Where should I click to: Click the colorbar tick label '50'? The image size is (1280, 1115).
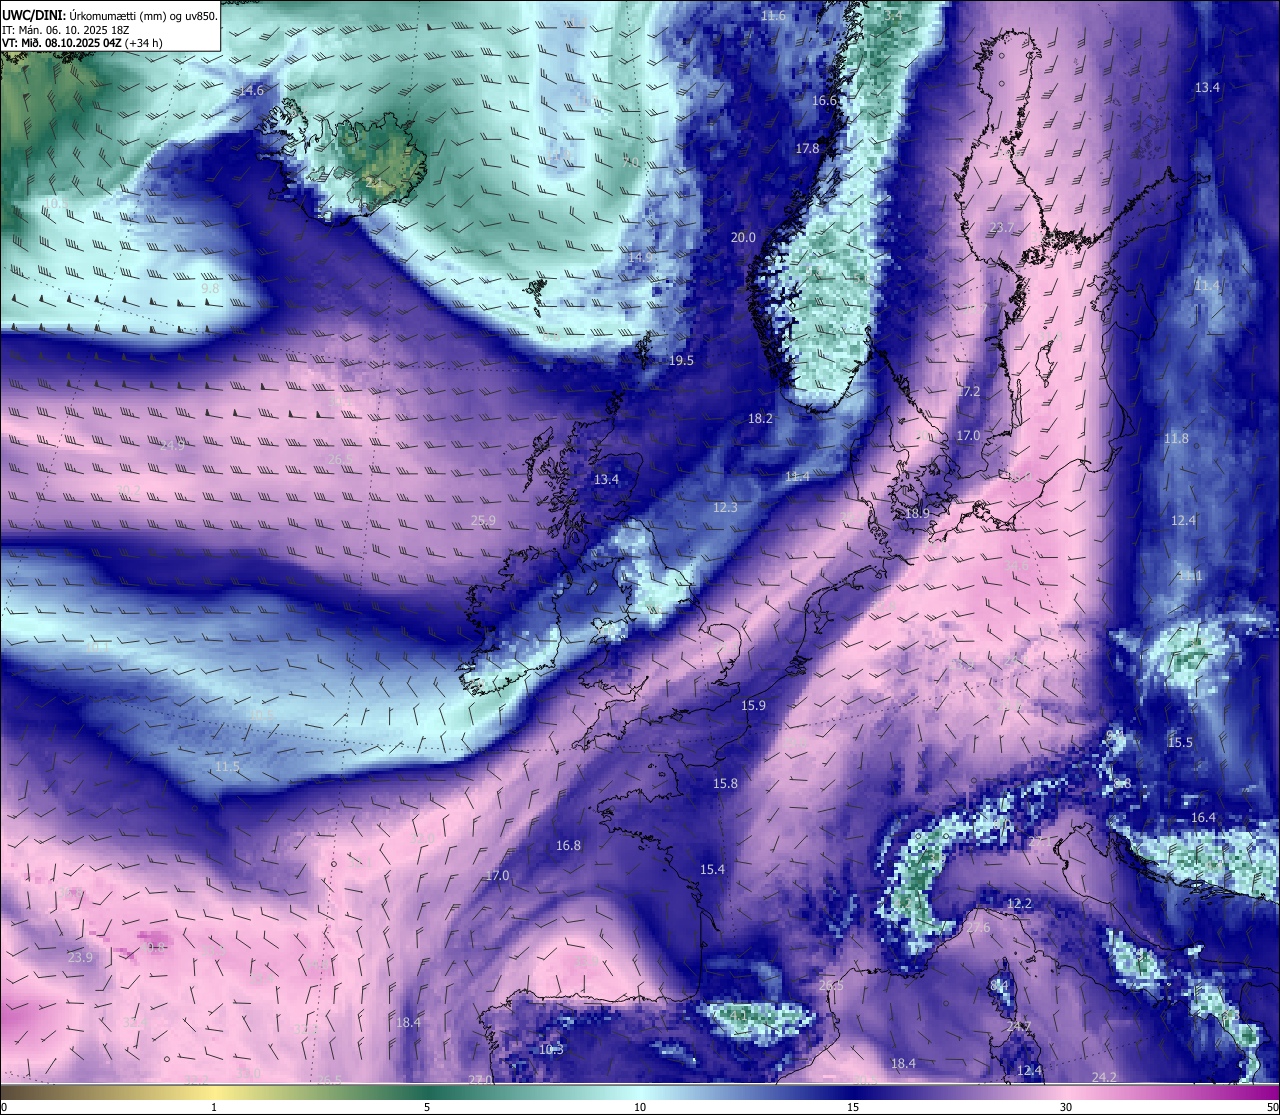tap(1271, 1107)
